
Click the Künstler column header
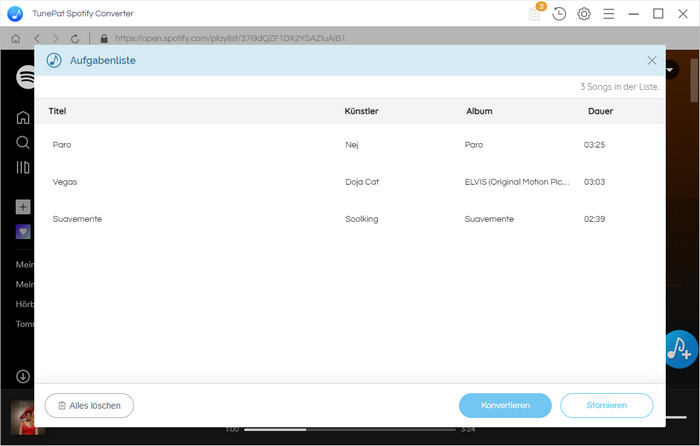click(361, 111)
